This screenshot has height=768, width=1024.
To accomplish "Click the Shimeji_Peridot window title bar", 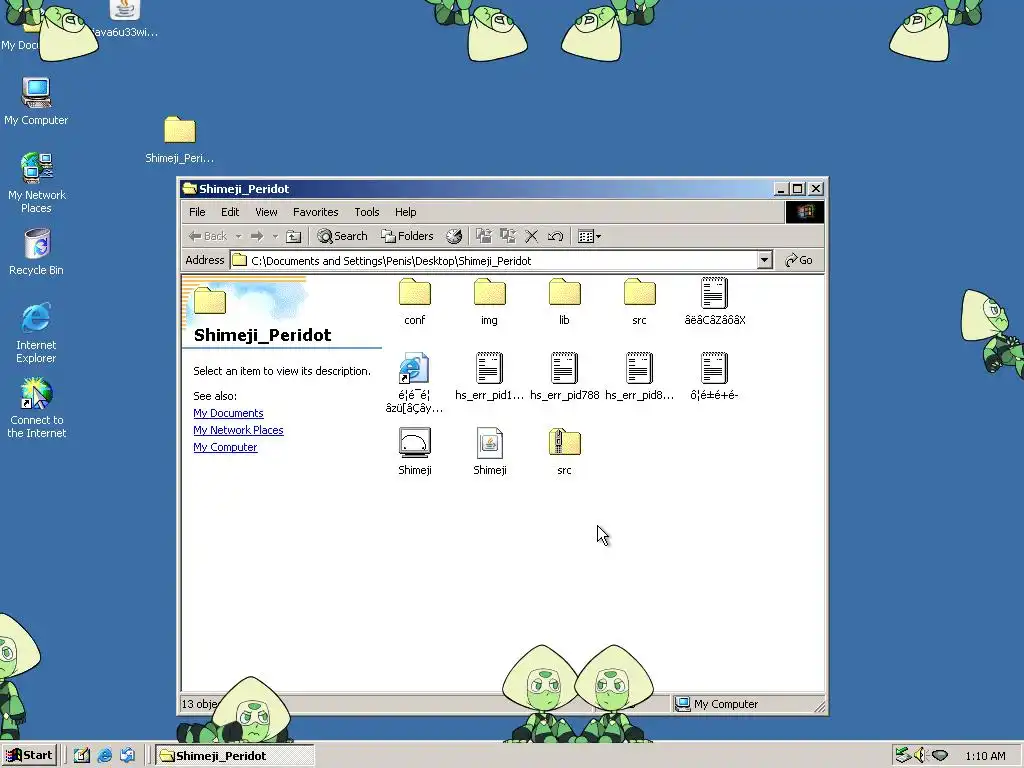I will tap(477, 189).
